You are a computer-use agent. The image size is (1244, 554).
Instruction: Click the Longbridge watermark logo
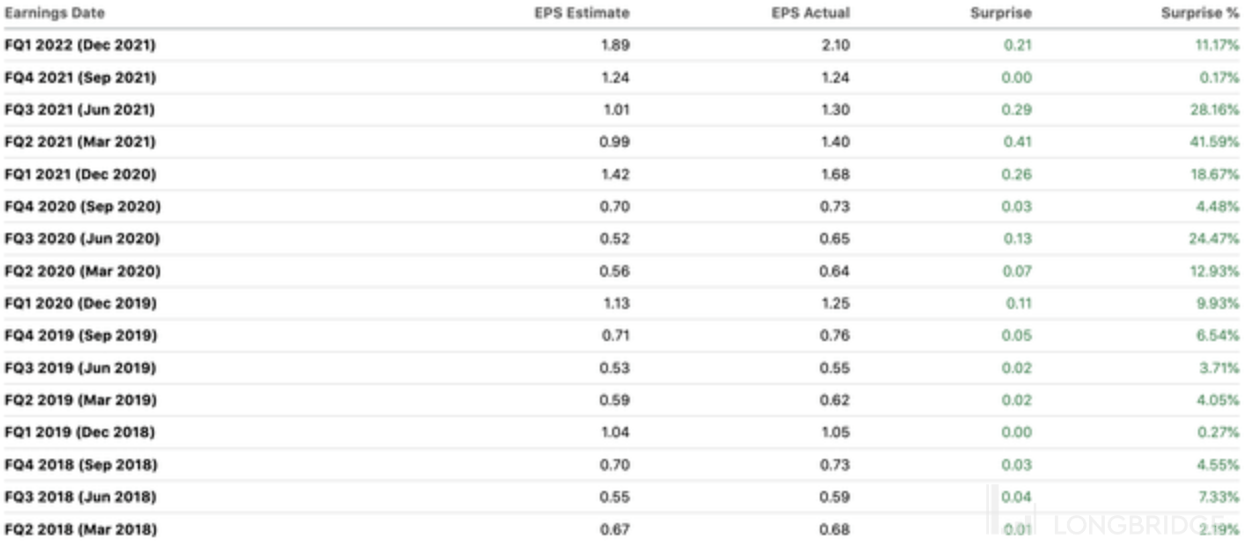pyautogui.click(x=1110, y=522)
